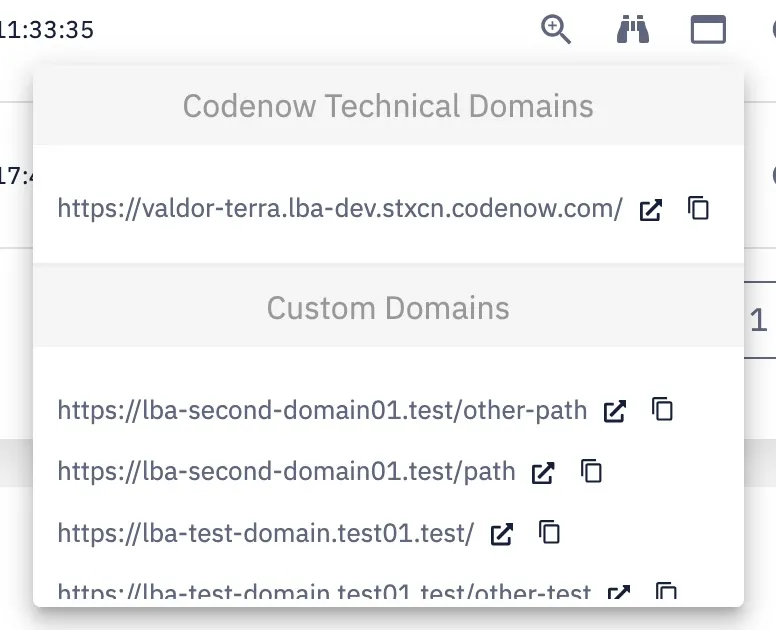
Task: Open lba-second-domain01.test/other-path external link icon
Action: click(615, 411)
